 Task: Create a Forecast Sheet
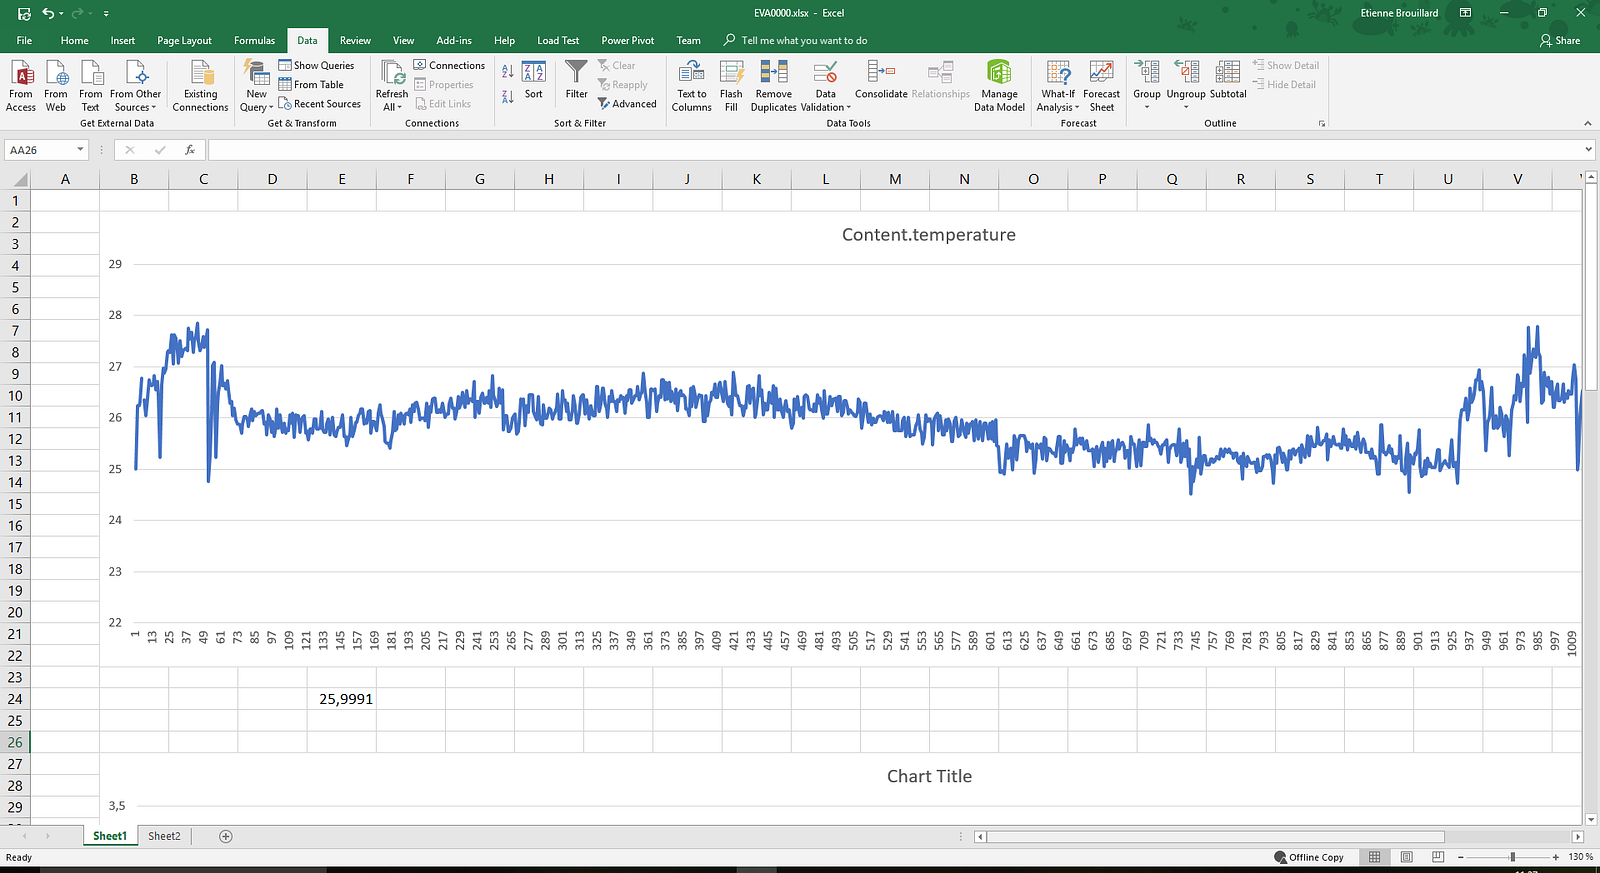pos(1101,73)
